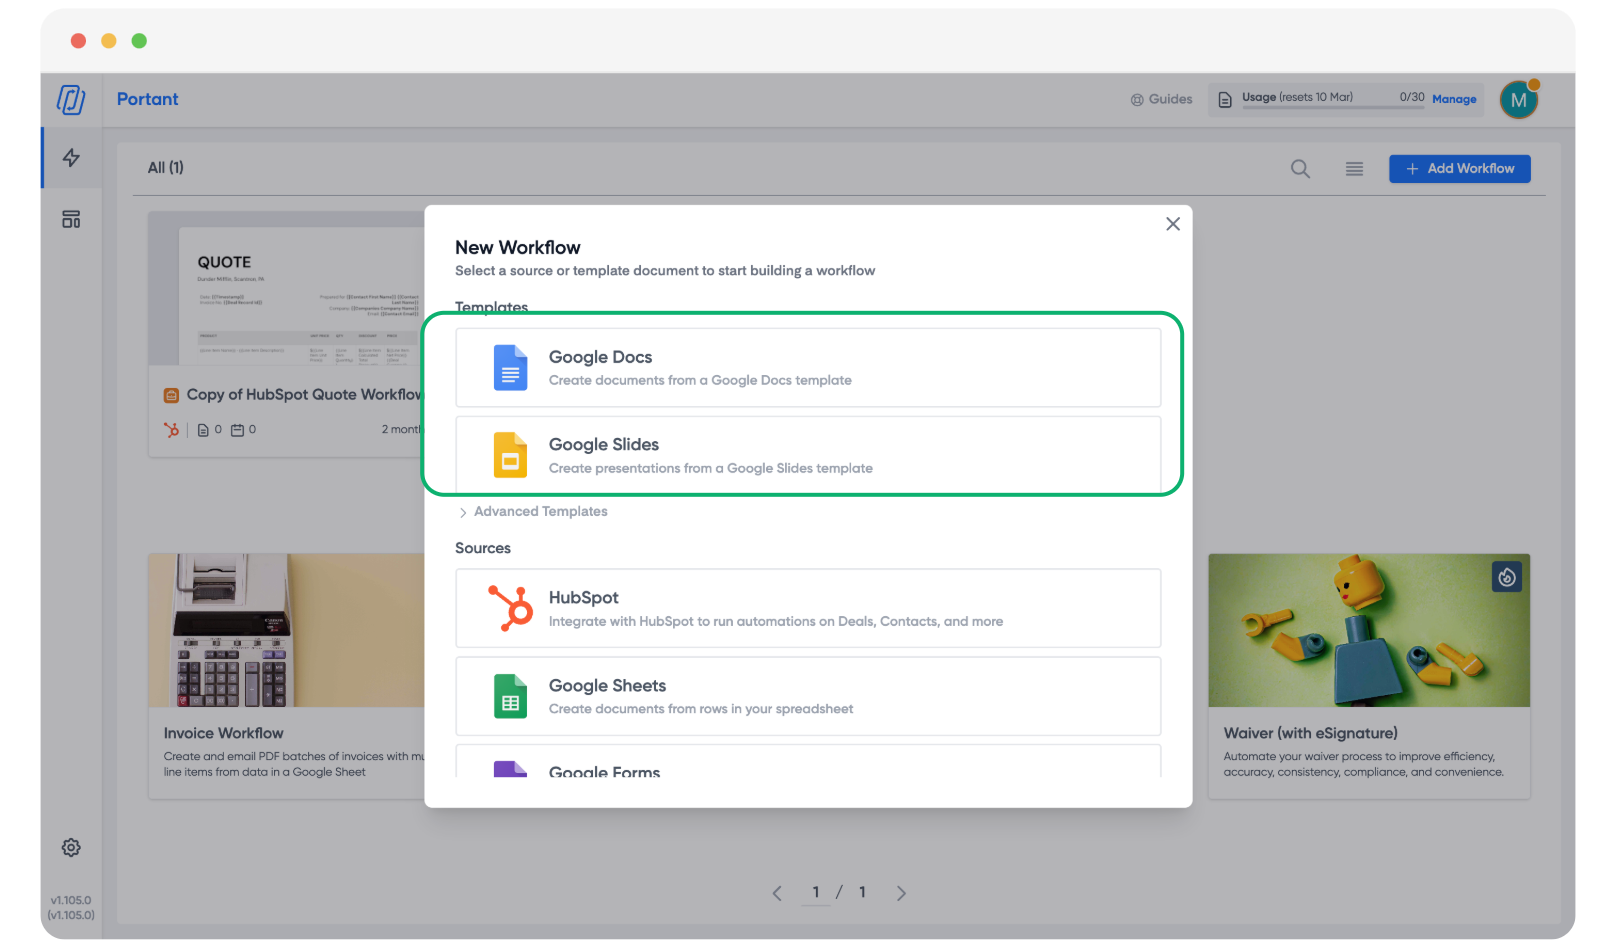Click the search magnifier icon

(x=1300, y=169)
